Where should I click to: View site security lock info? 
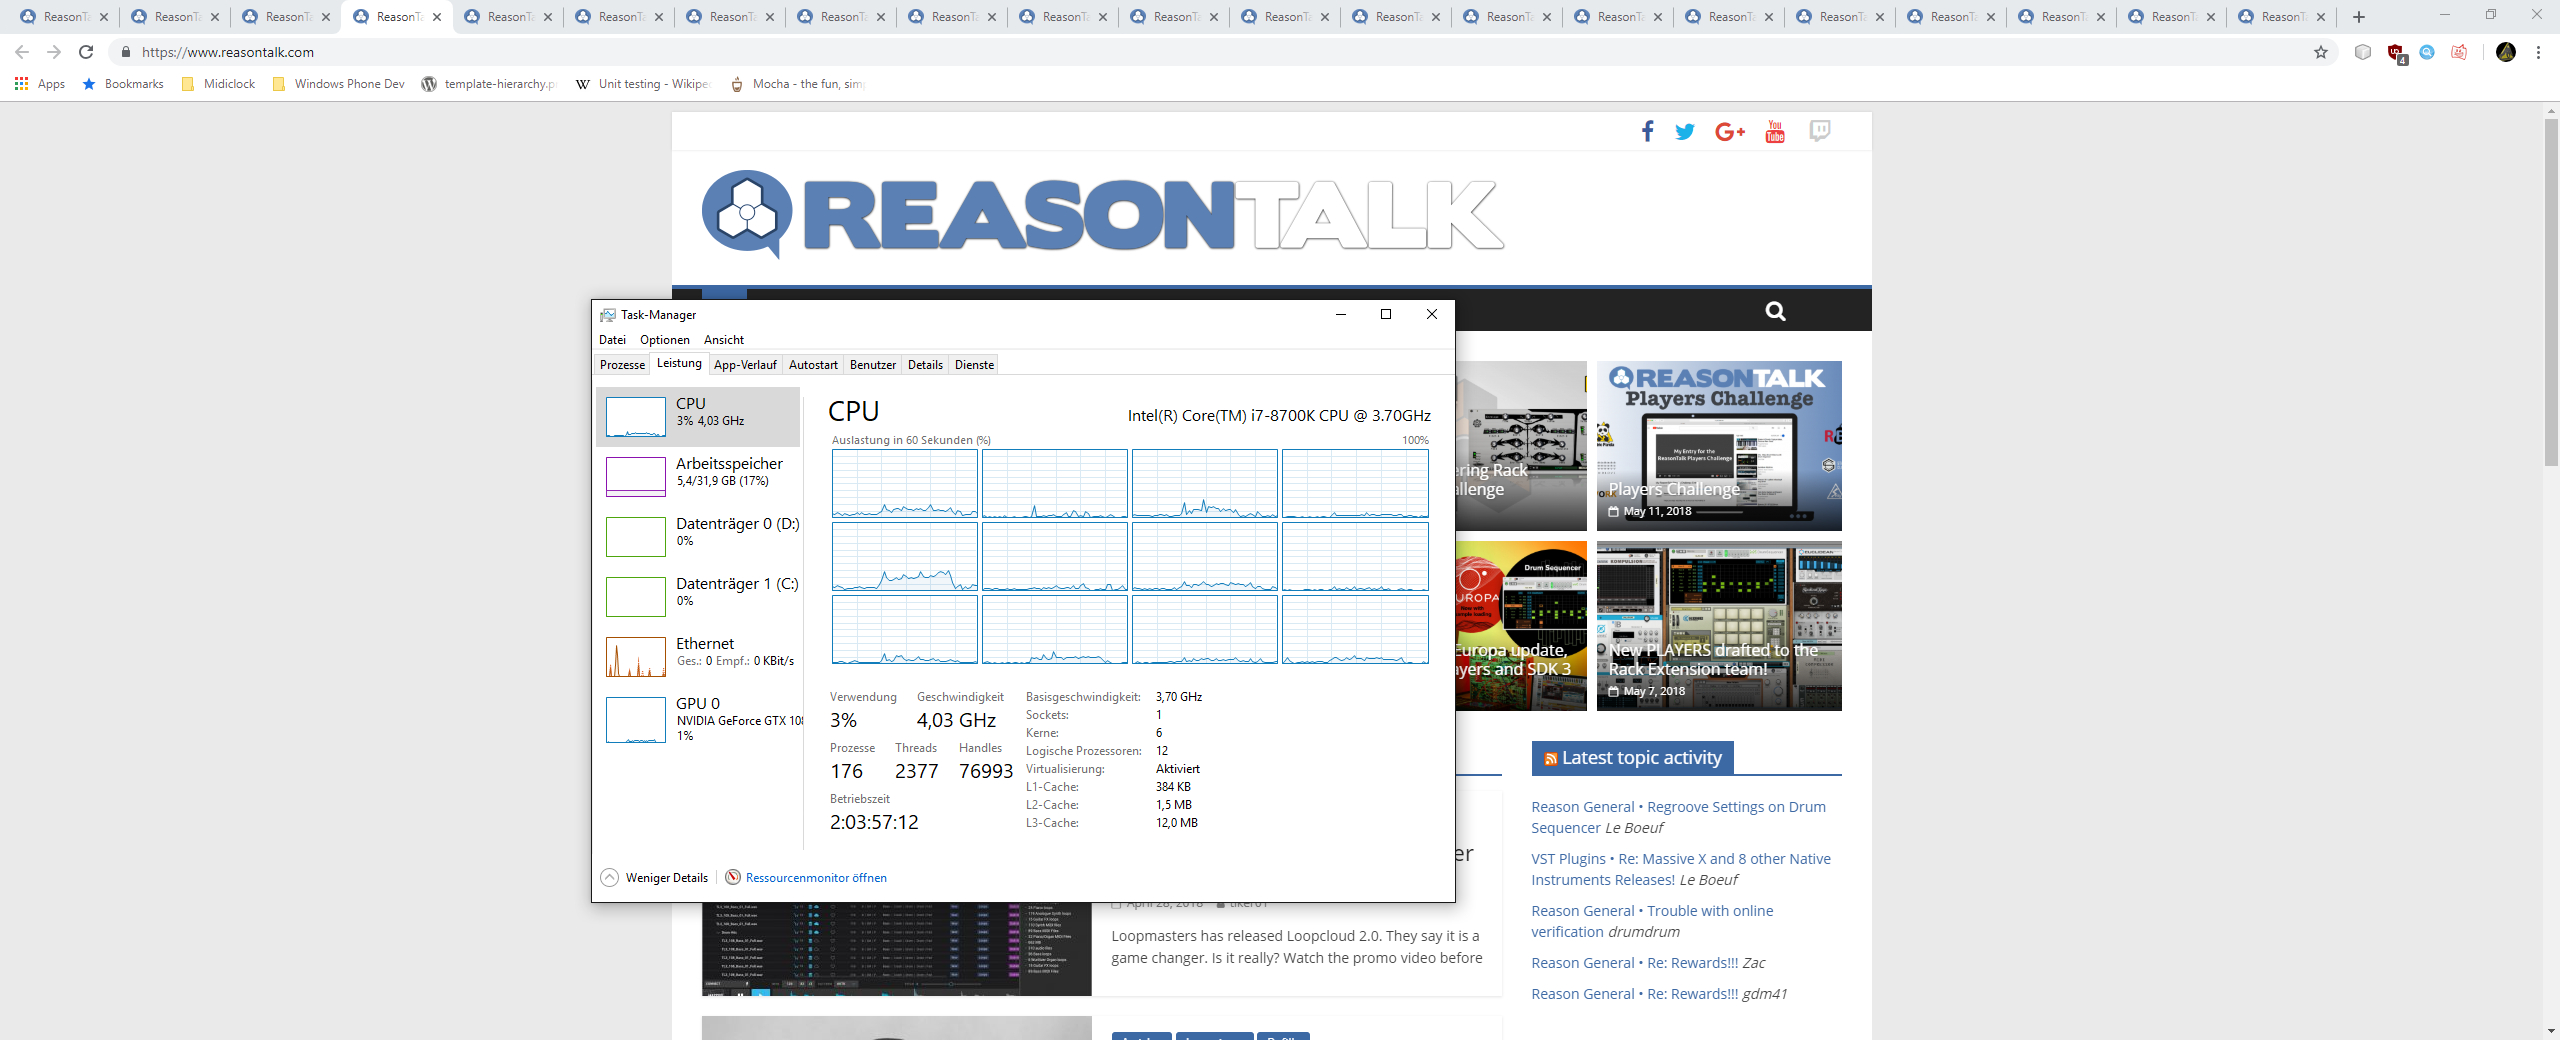coord(126,52)
